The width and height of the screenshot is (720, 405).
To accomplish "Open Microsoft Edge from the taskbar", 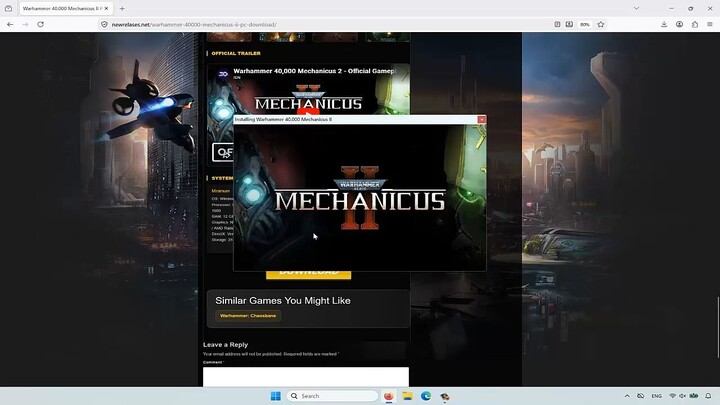I will pyautogui.click(x=426, y=396).
